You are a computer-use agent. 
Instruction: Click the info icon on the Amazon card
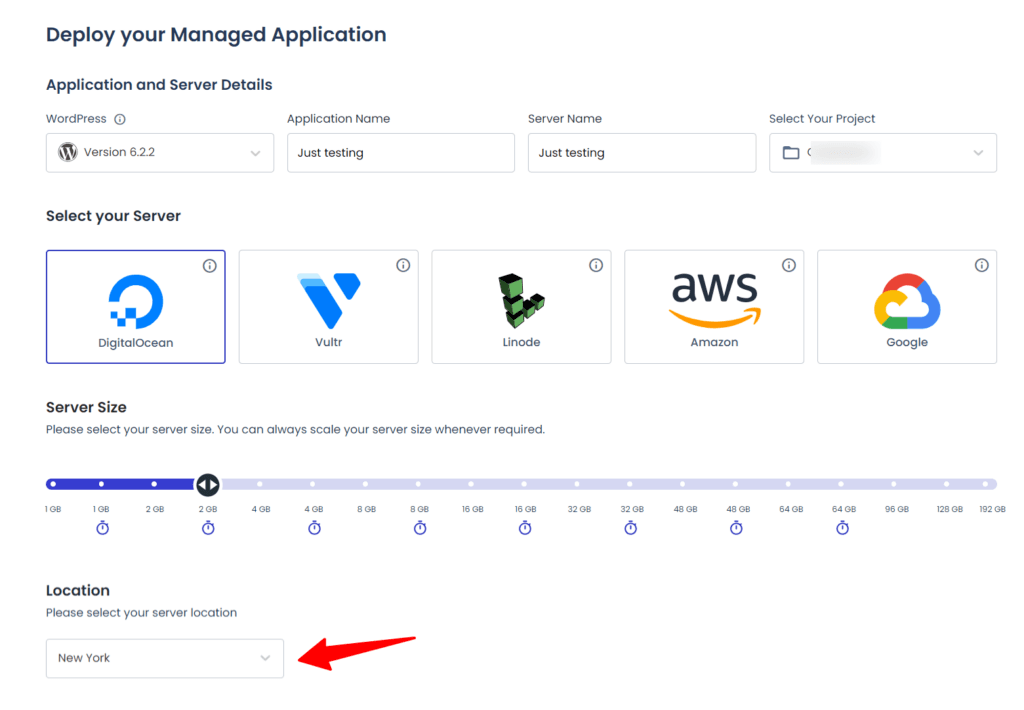788,265
